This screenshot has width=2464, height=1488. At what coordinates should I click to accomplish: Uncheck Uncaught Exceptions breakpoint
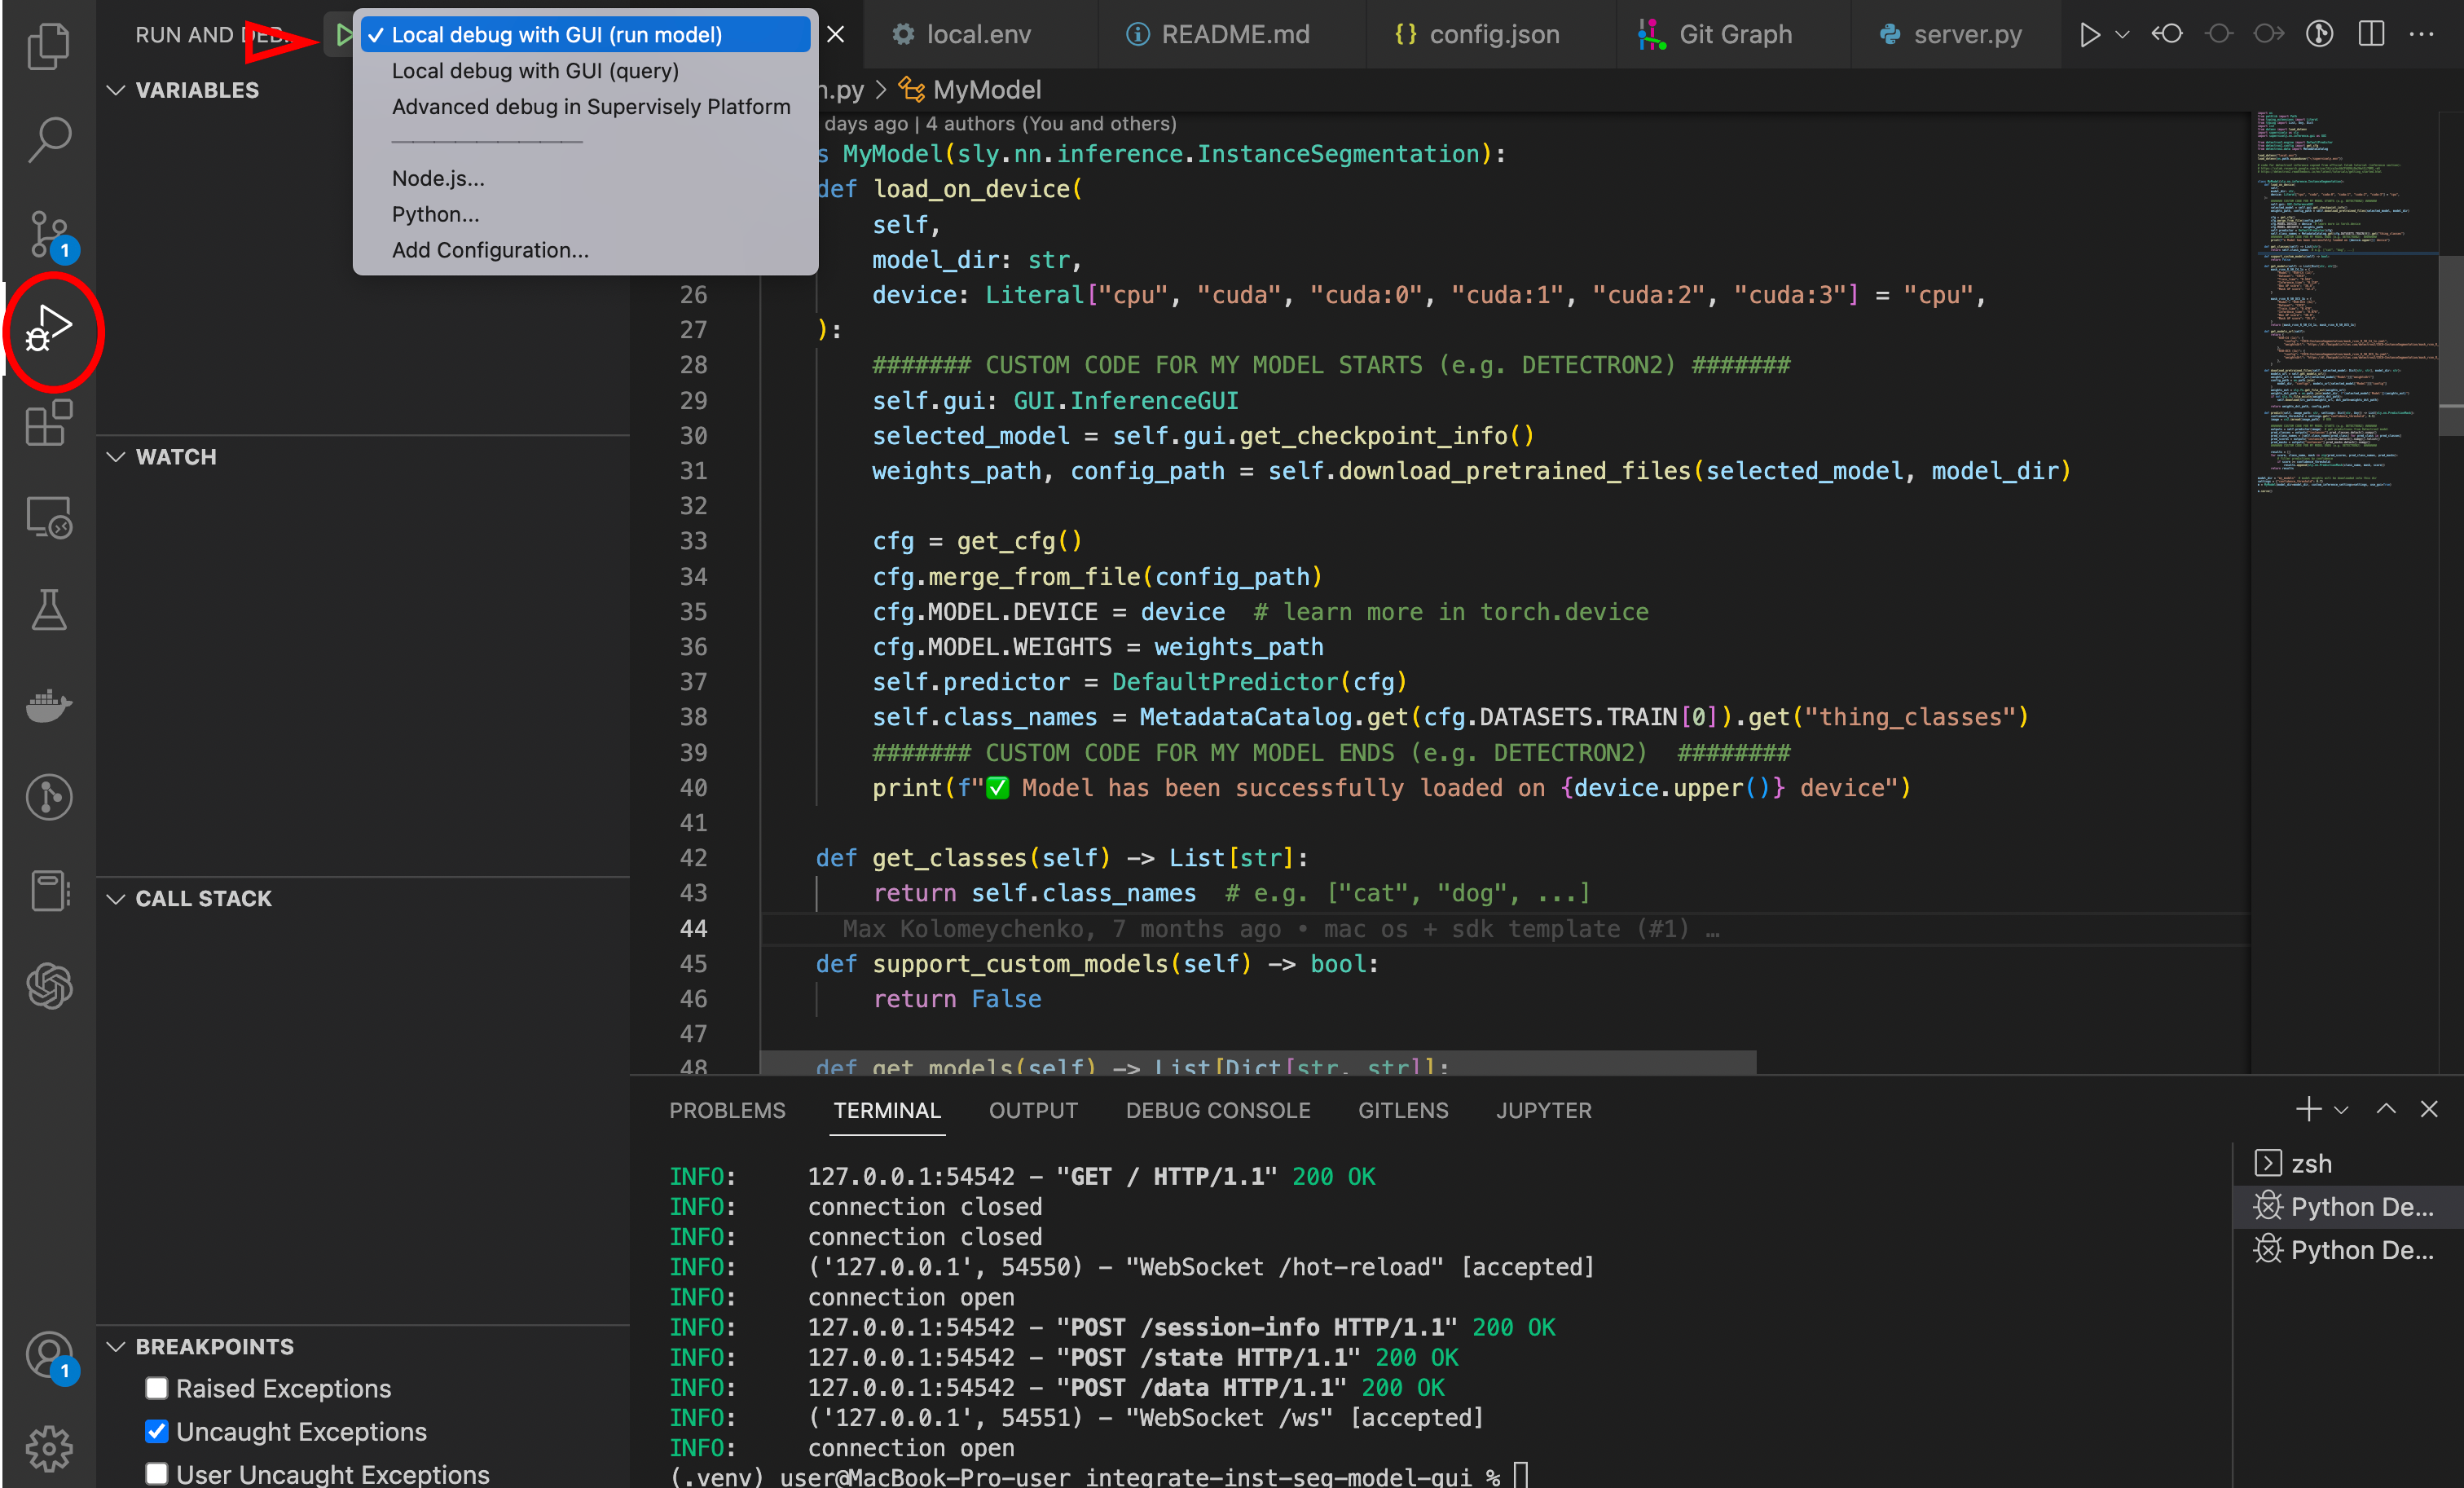(x=157, y=1431)
